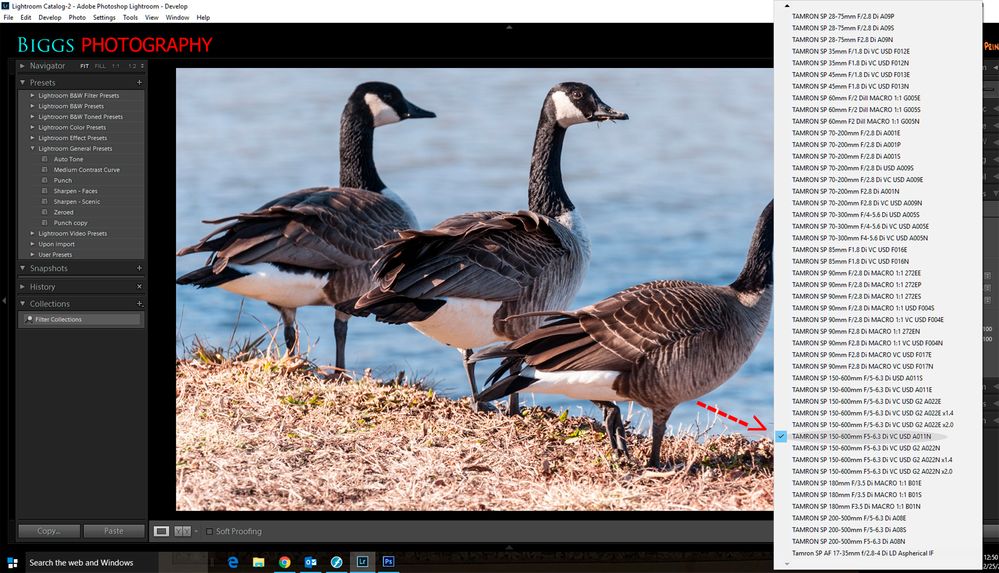Apply the Sharpen - Faces preset

[76, 191]
